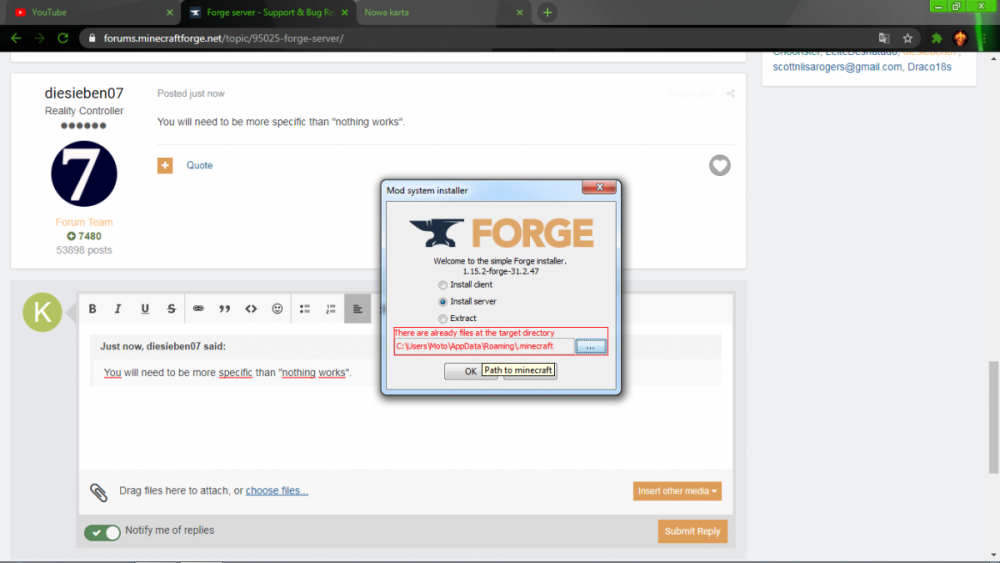Select the Install client radio button
The image size is (1000, 563).
(x=443, y=285)
